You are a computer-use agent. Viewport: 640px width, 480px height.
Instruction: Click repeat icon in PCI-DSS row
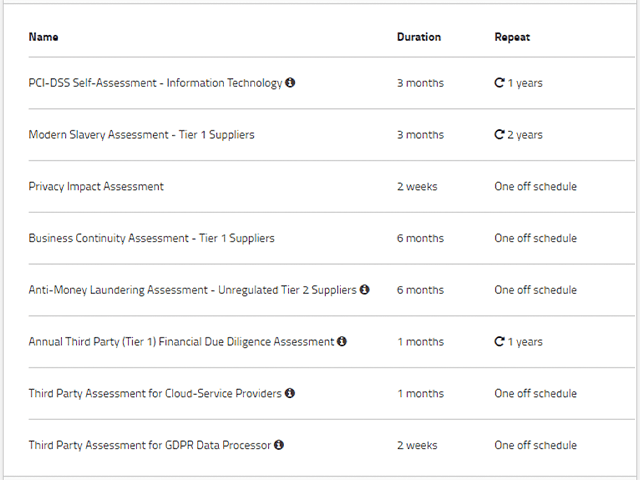[499, 83]
